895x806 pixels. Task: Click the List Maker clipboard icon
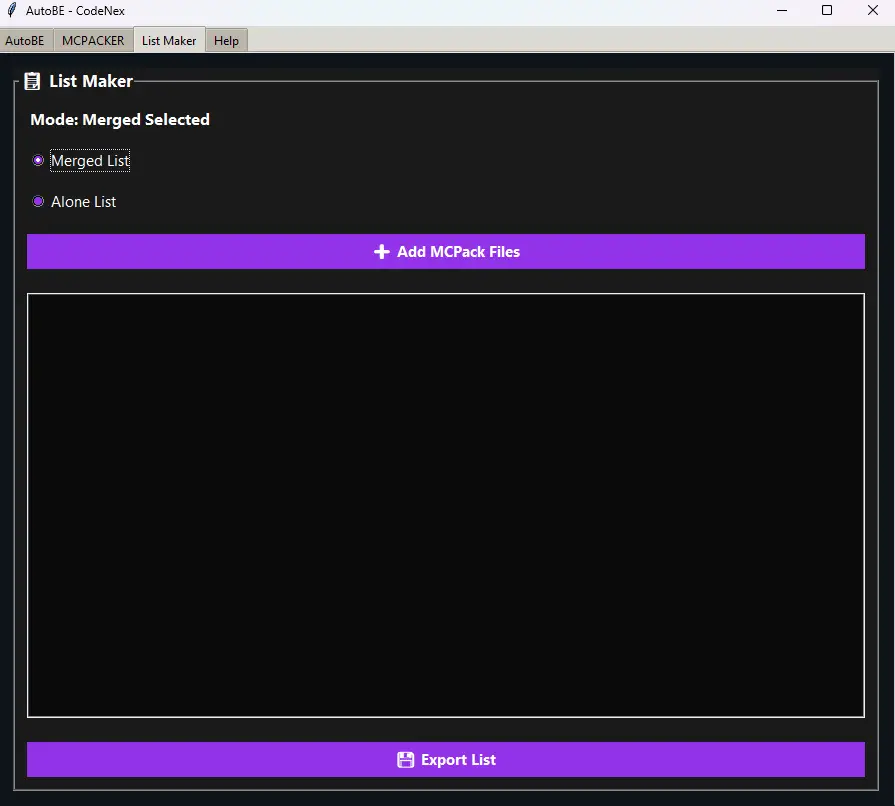(x=33, y=81)
